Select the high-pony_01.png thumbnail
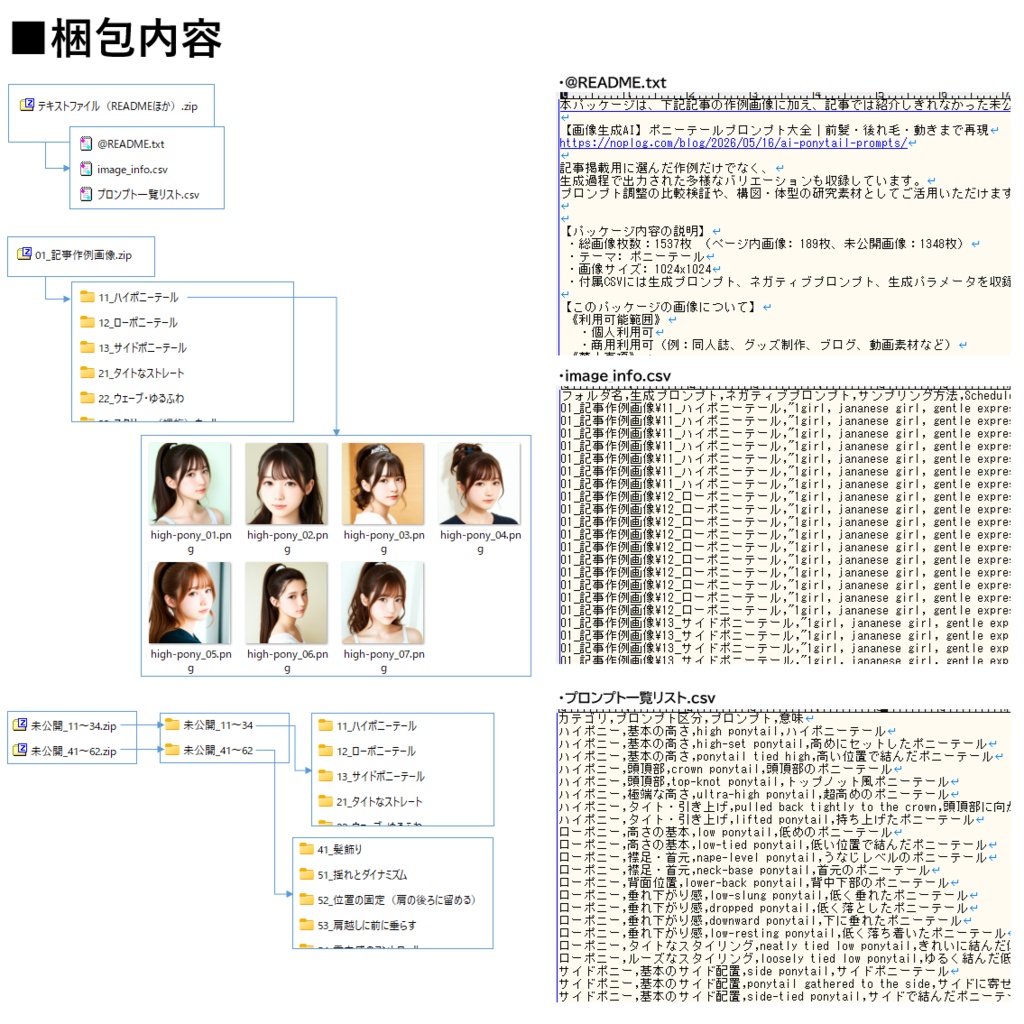The image size is (1024, 1024). tap(190, 484)
